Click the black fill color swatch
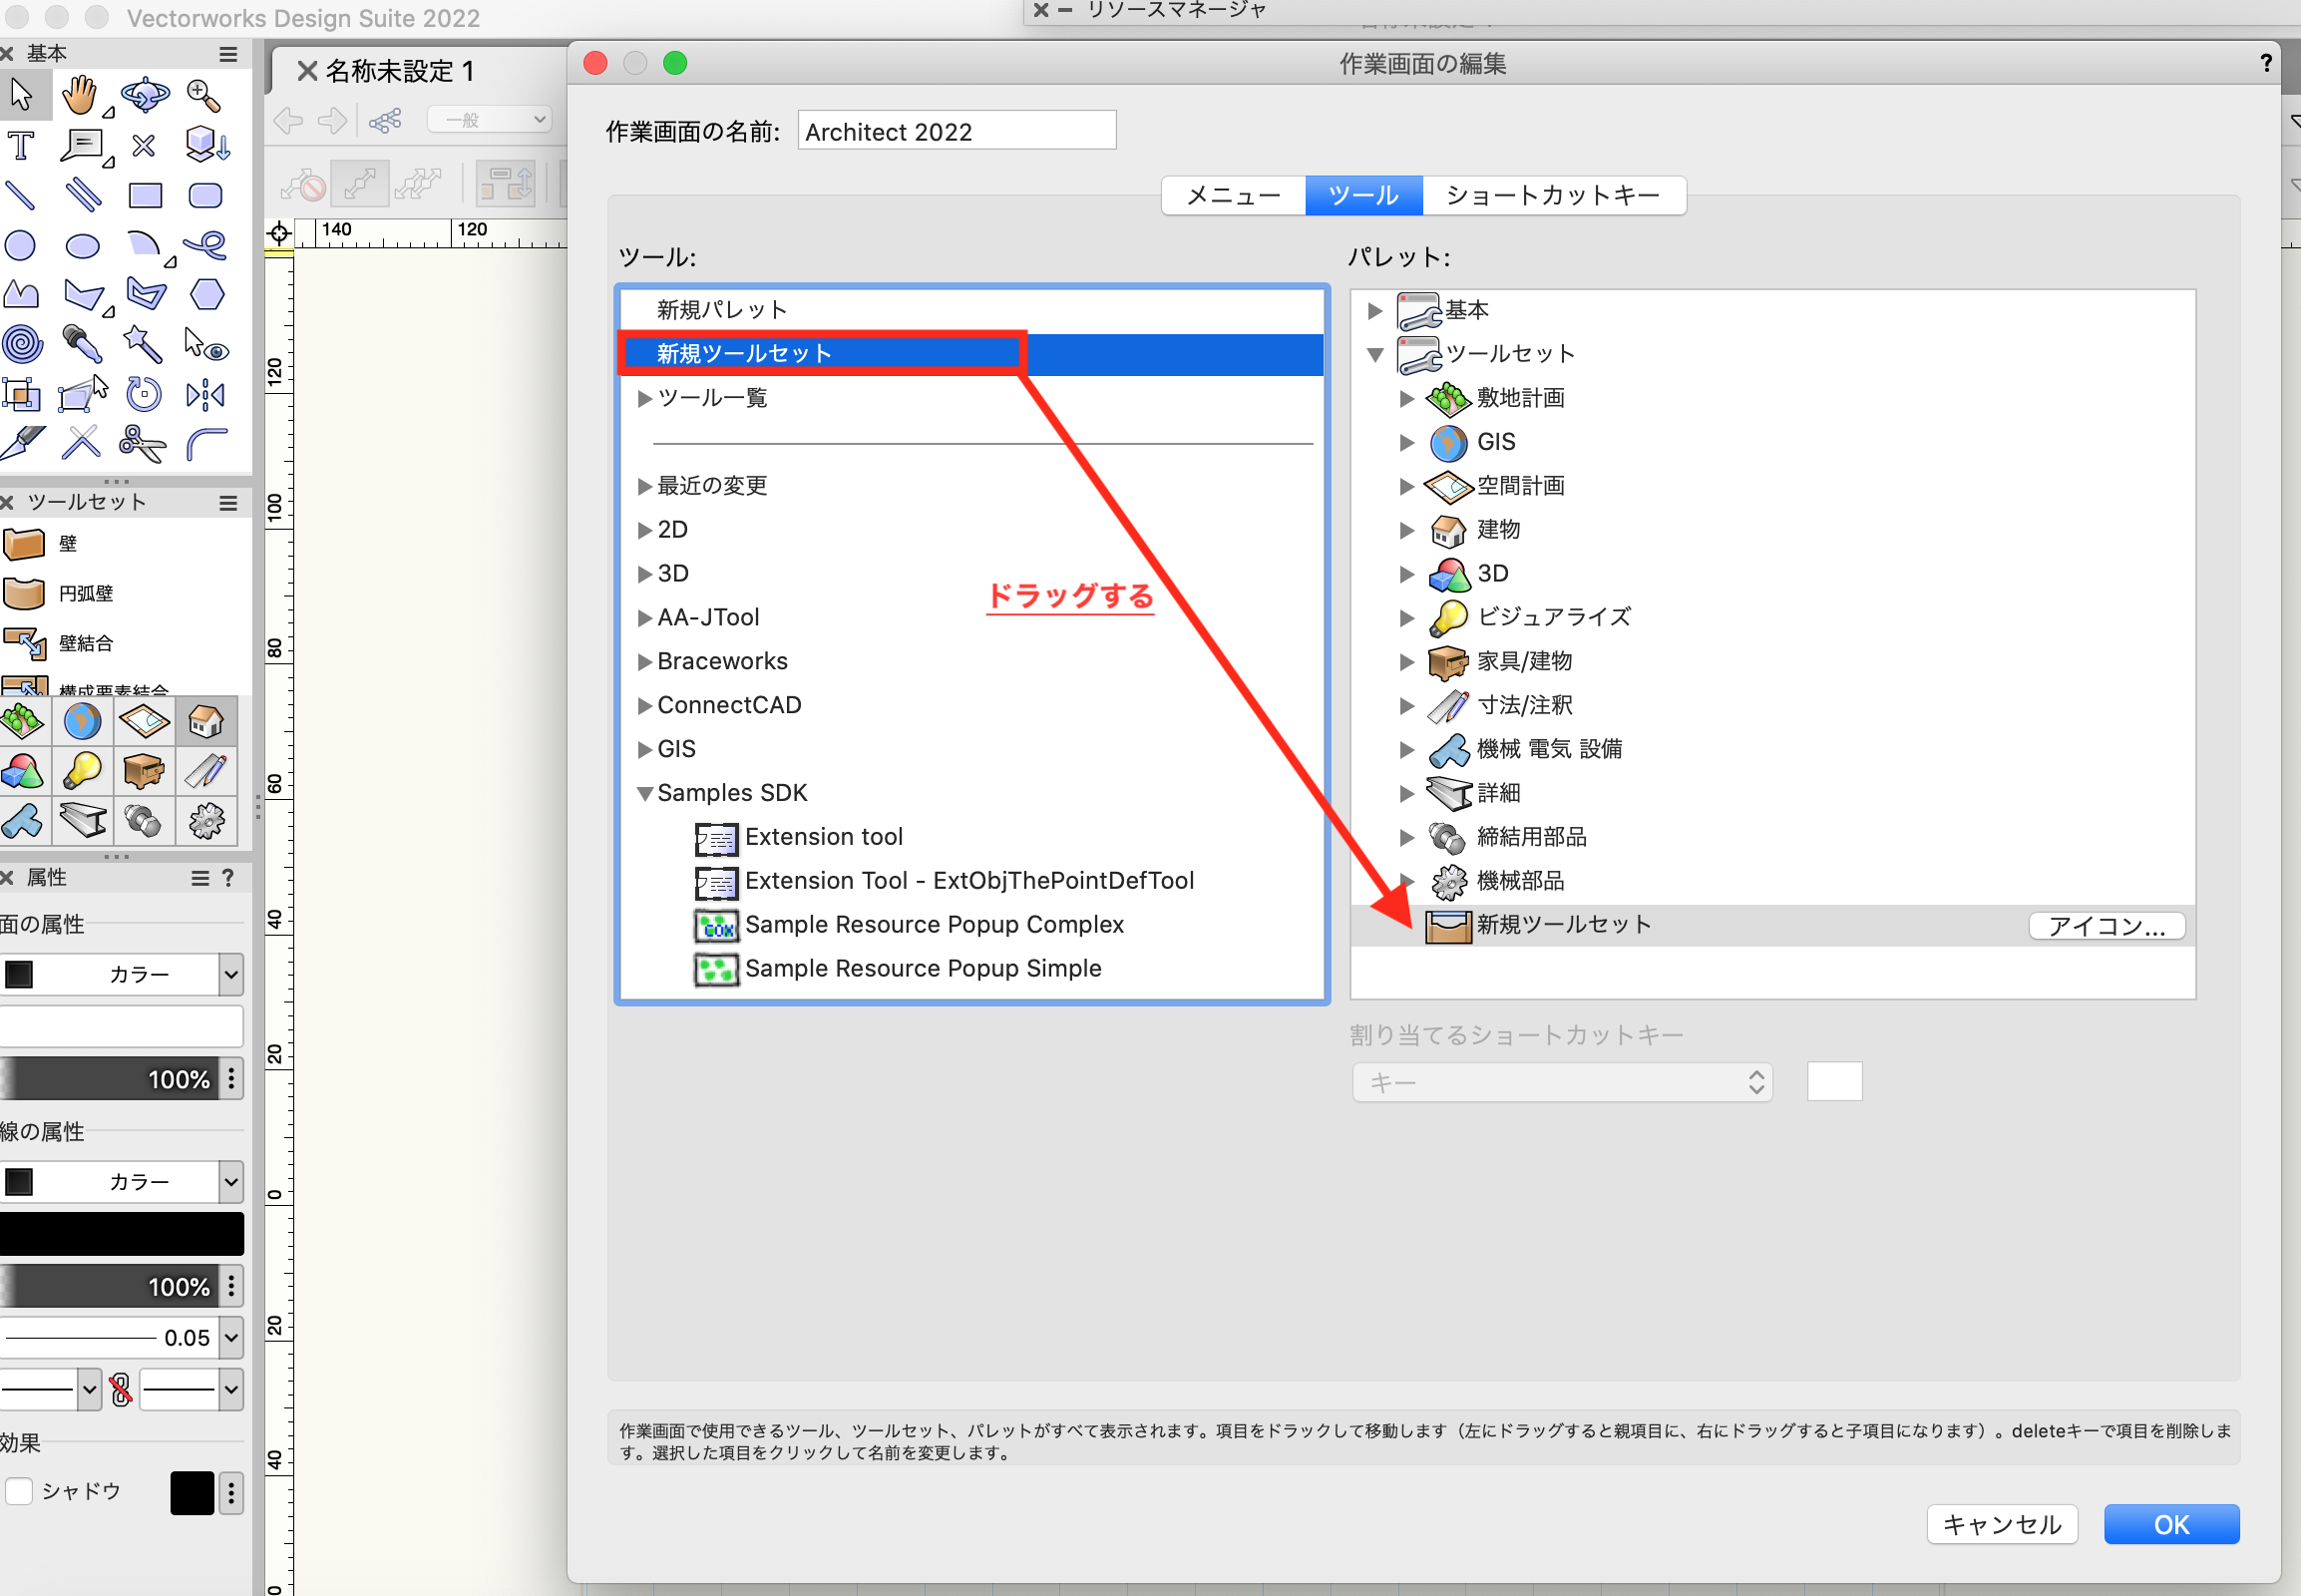2301x1596 pixels. coord(19,974)
